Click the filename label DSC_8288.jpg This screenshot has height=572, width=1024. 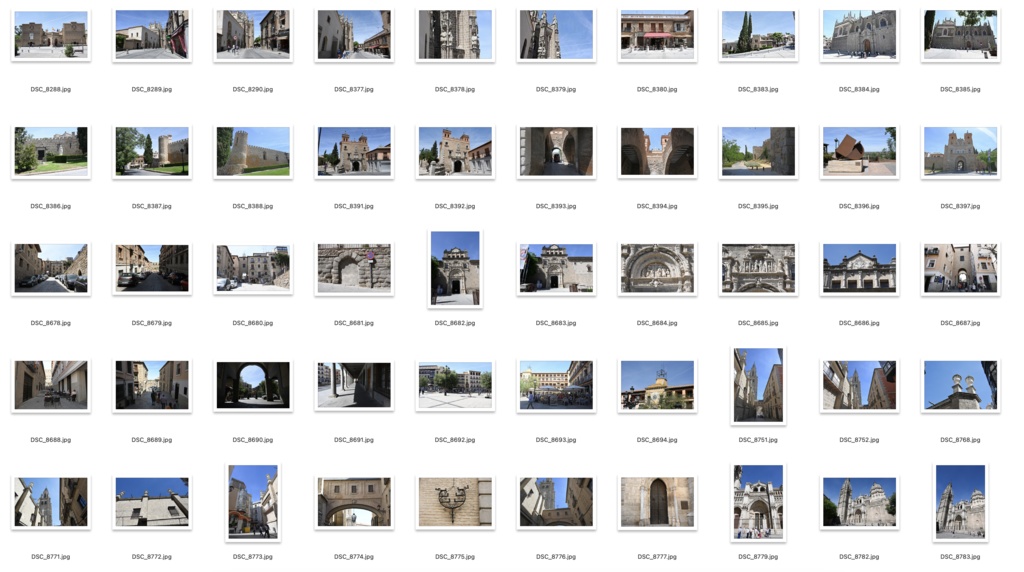[x=51, y=89]
